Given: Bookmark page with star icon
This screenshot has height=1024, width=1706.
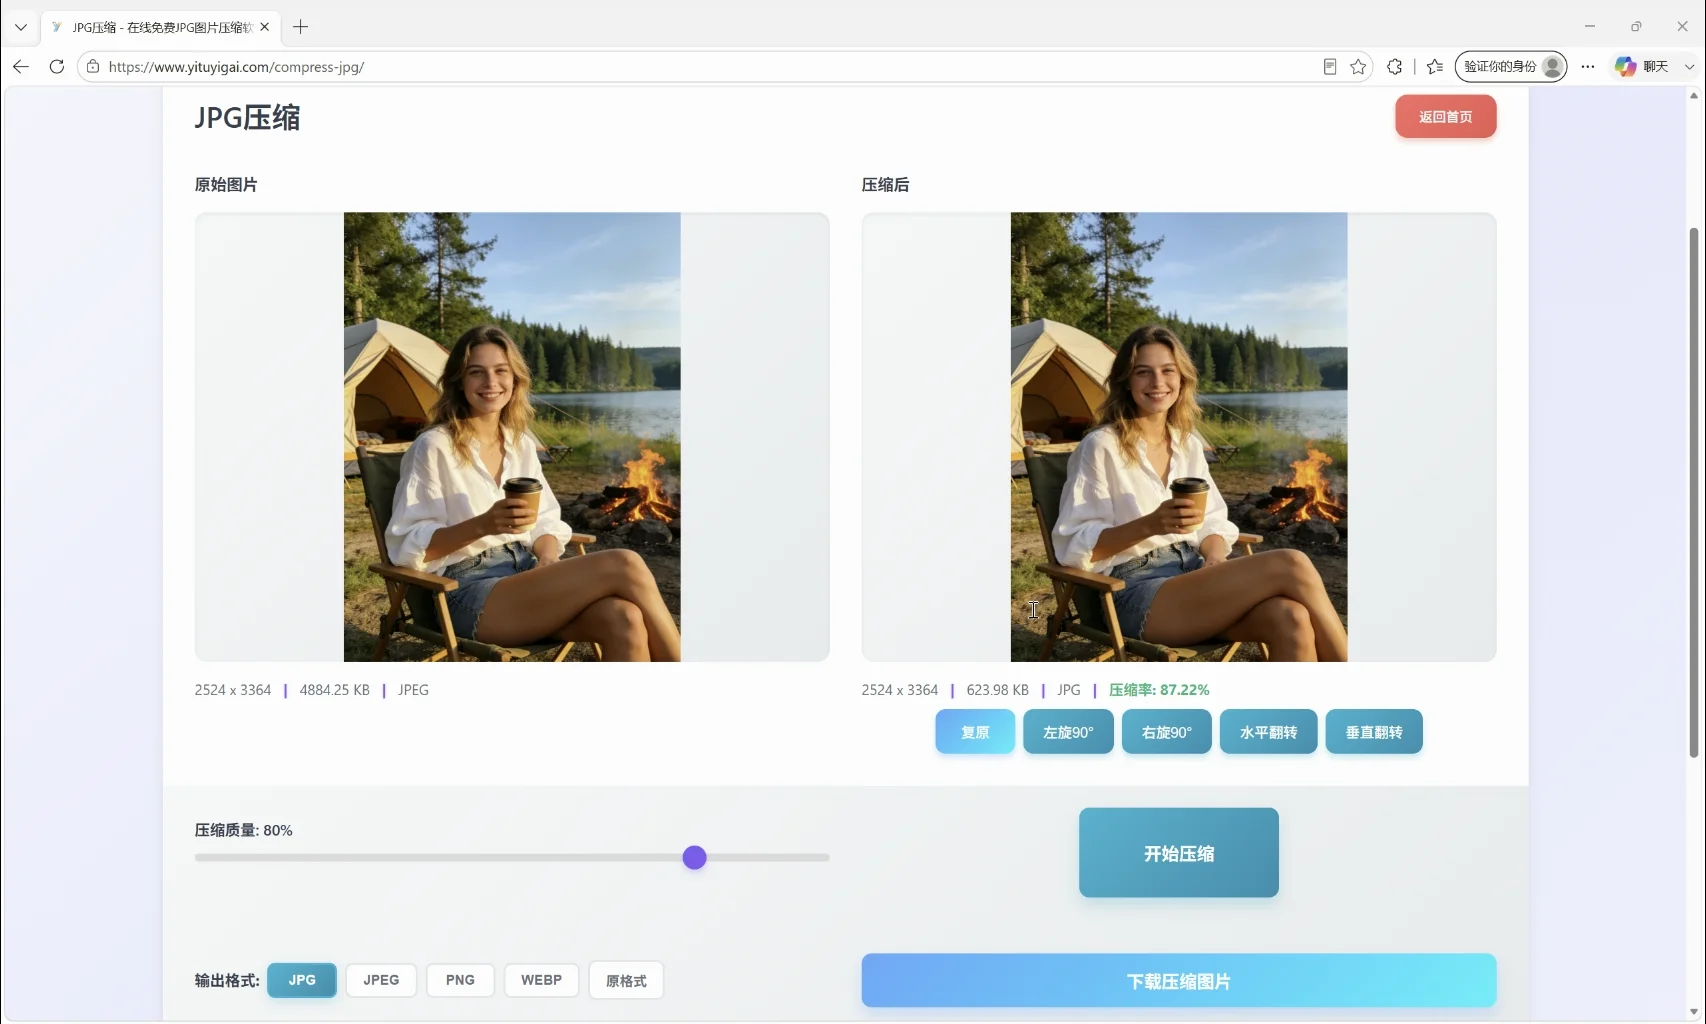Looking at the screenshot, I should point(1358,67).
